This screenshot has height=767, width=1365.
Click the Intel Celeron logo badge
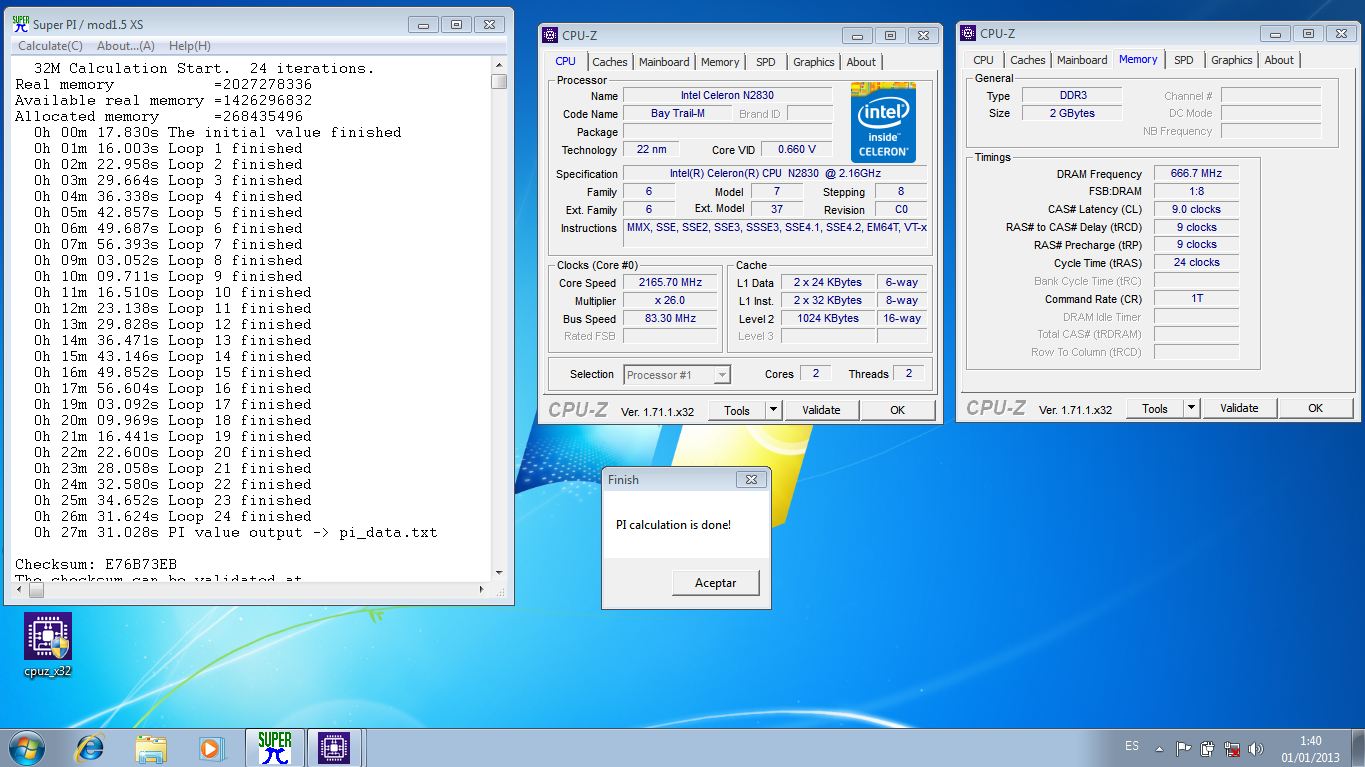pyautogui.click(x=883, y=124)
